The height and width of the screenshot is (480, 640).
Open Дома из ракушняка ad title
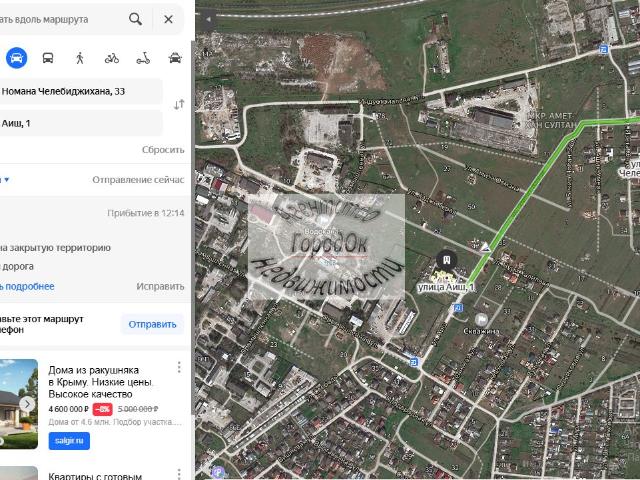(x=100, y=382)
